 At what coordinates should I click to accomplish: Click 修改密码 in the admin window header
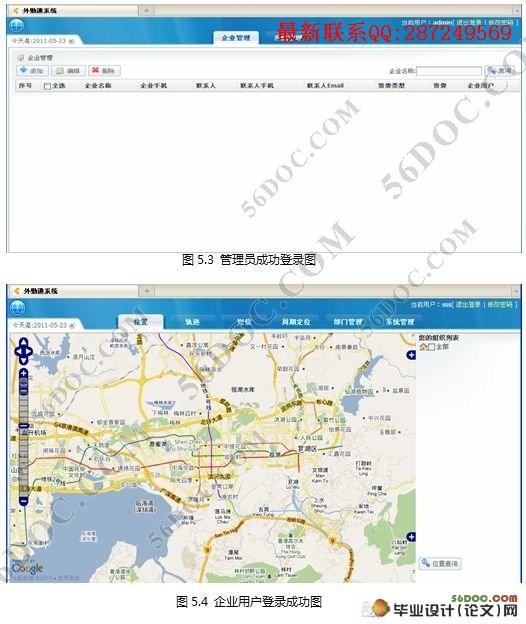(x=501, y=23)
